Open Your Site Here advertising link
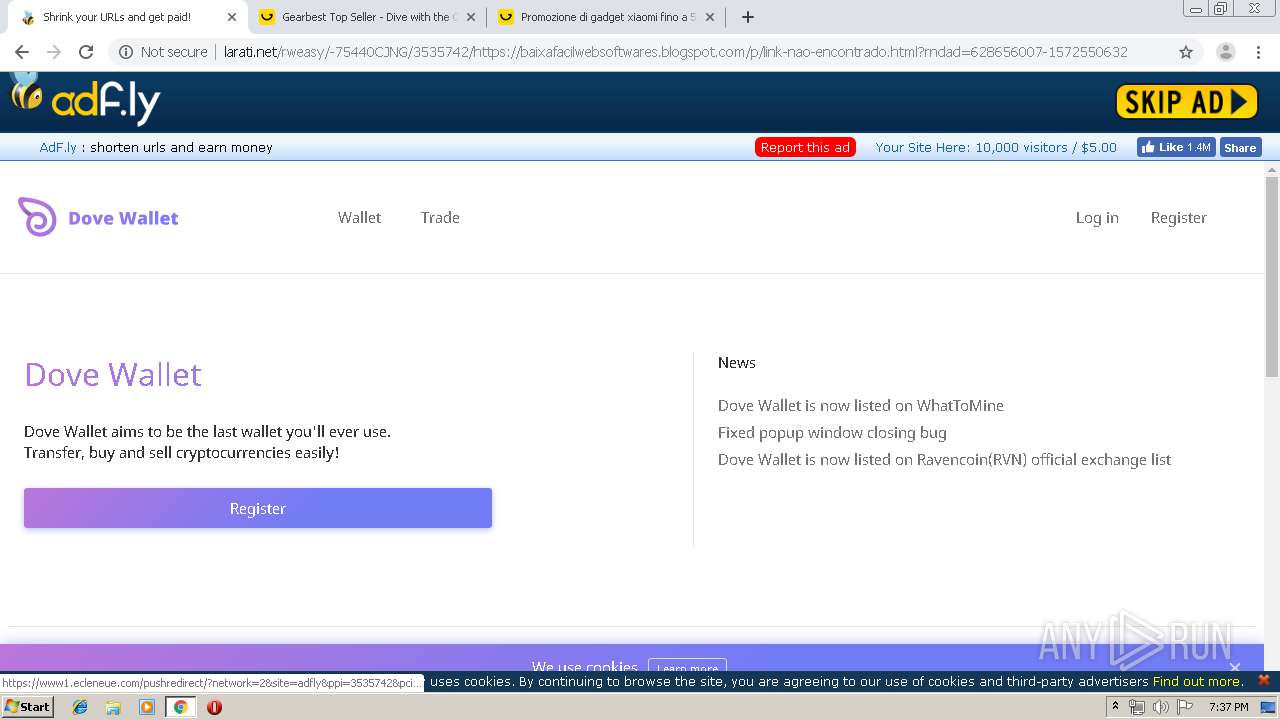 click(995, 147)
